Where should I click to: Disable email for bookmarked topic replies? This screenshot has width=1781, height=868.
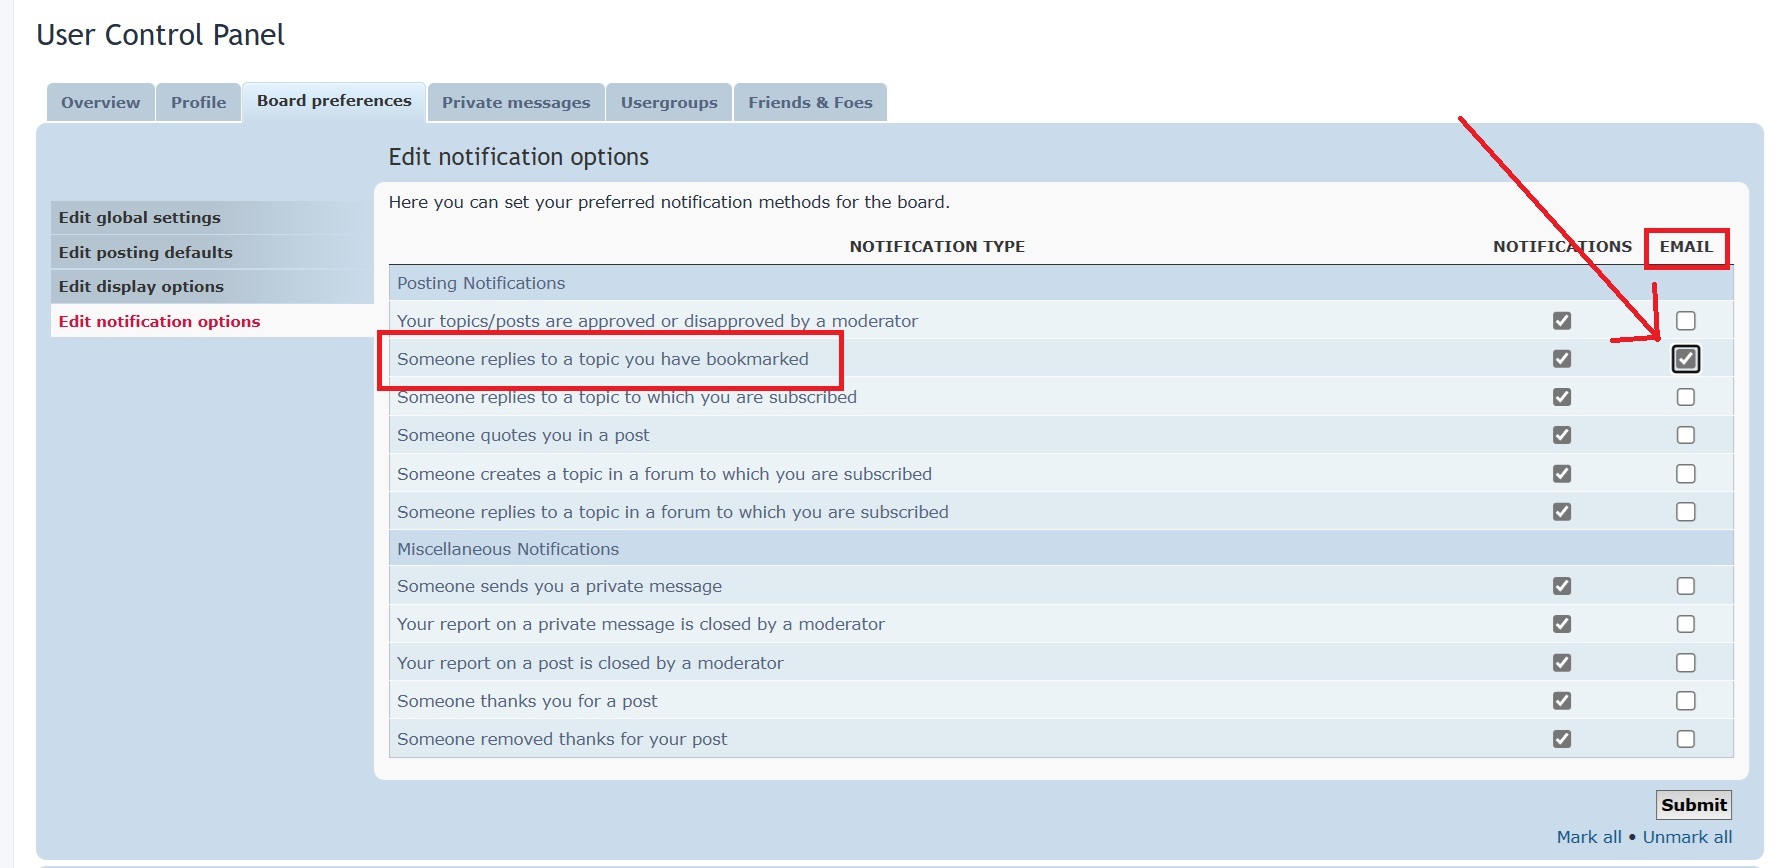pyautogui.click(x=1686, y=359)
